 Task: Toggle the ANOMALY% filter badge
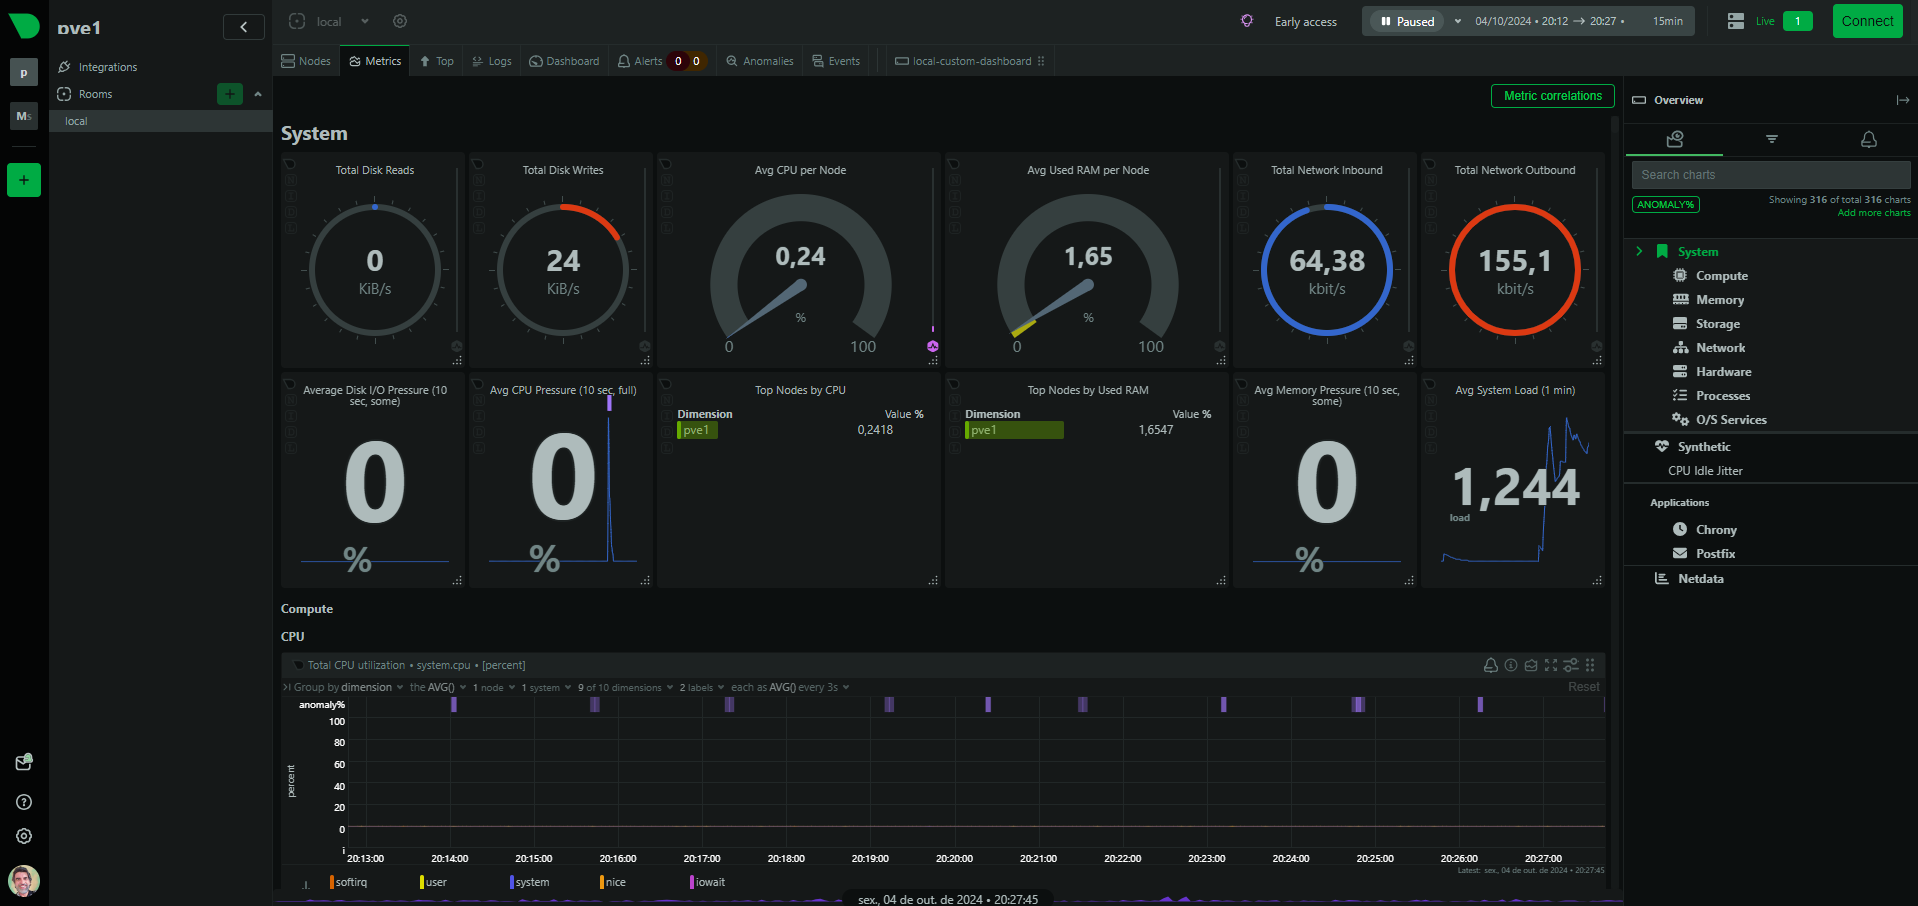point(1666,204)
